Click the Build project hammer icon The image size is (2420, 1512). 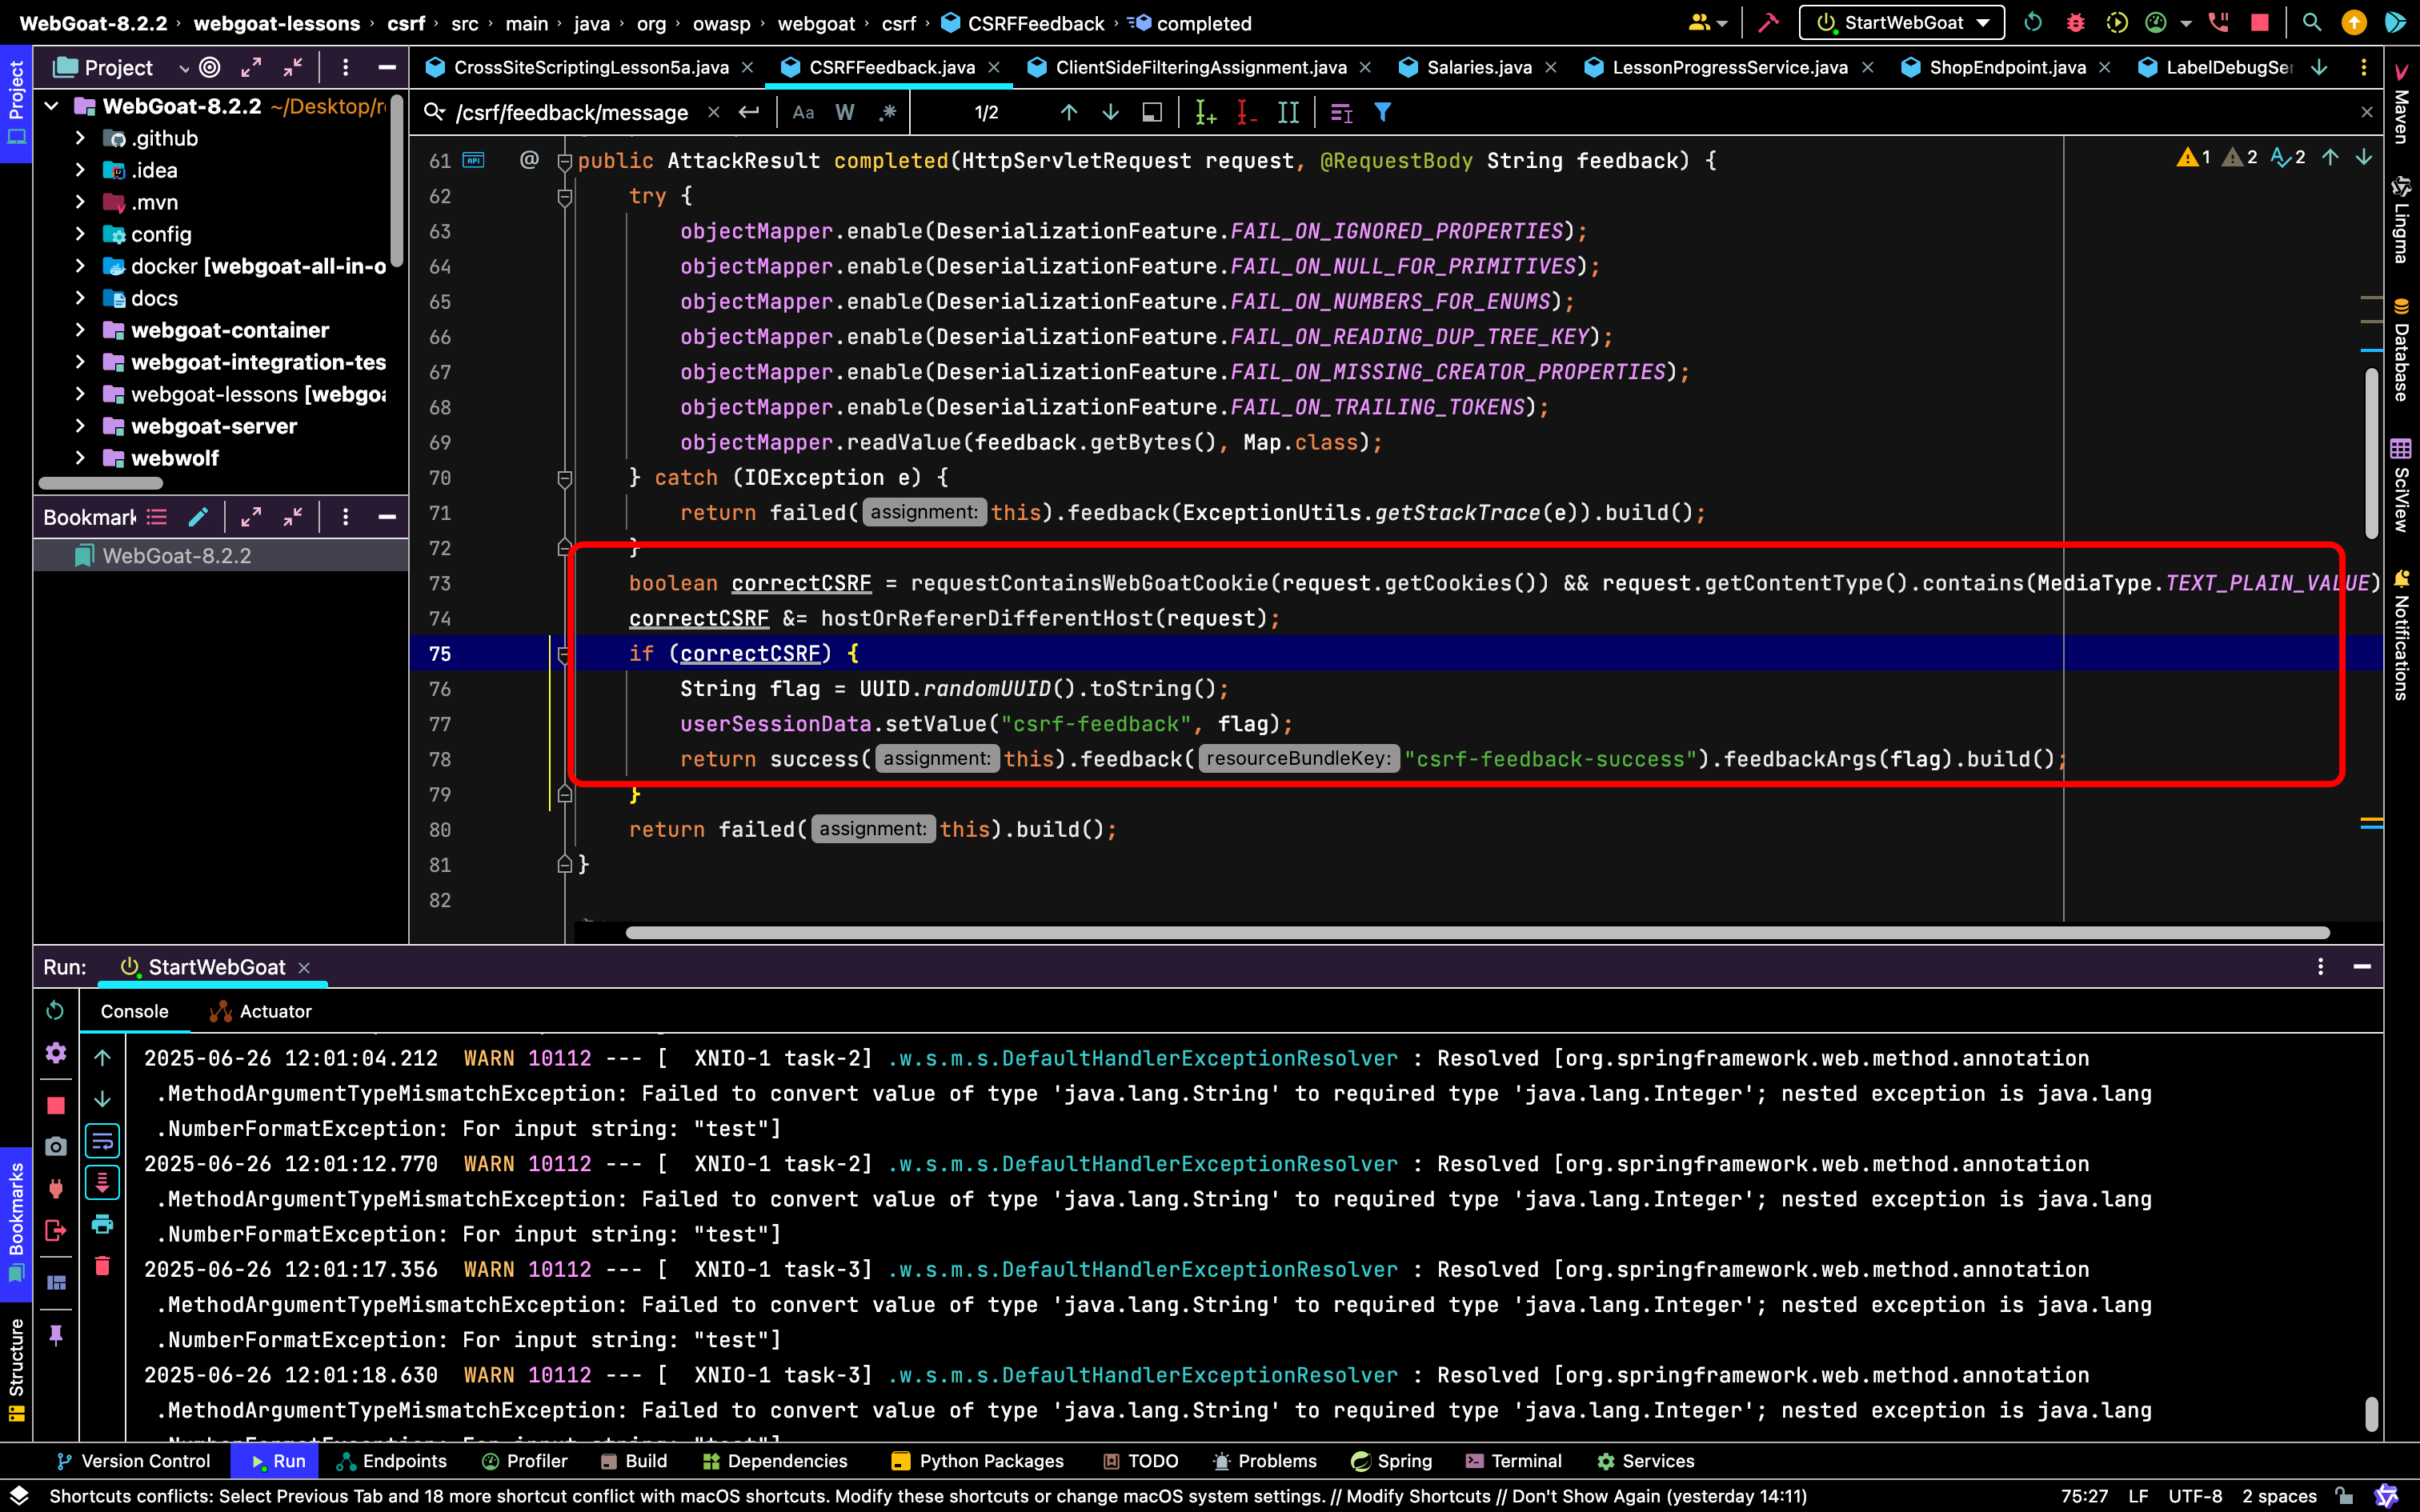pyautogui.click(x=1768, y=22)
